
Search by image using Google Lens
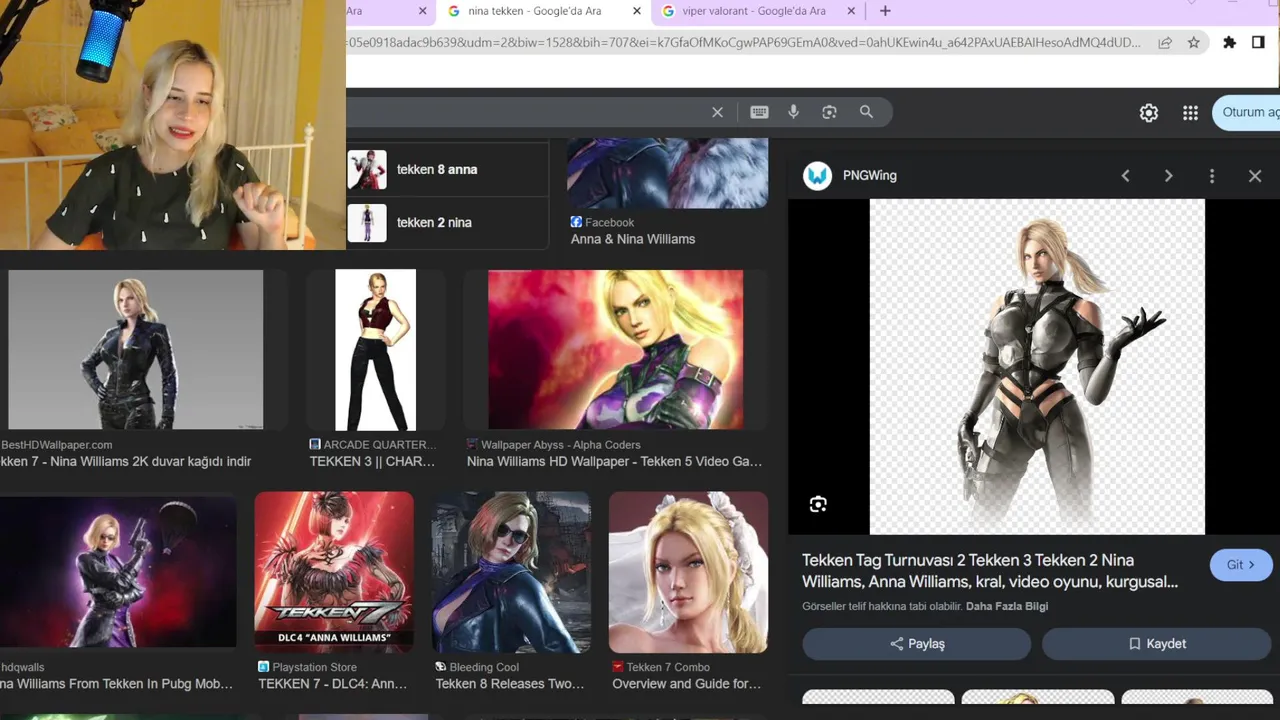tap(829, 112)
